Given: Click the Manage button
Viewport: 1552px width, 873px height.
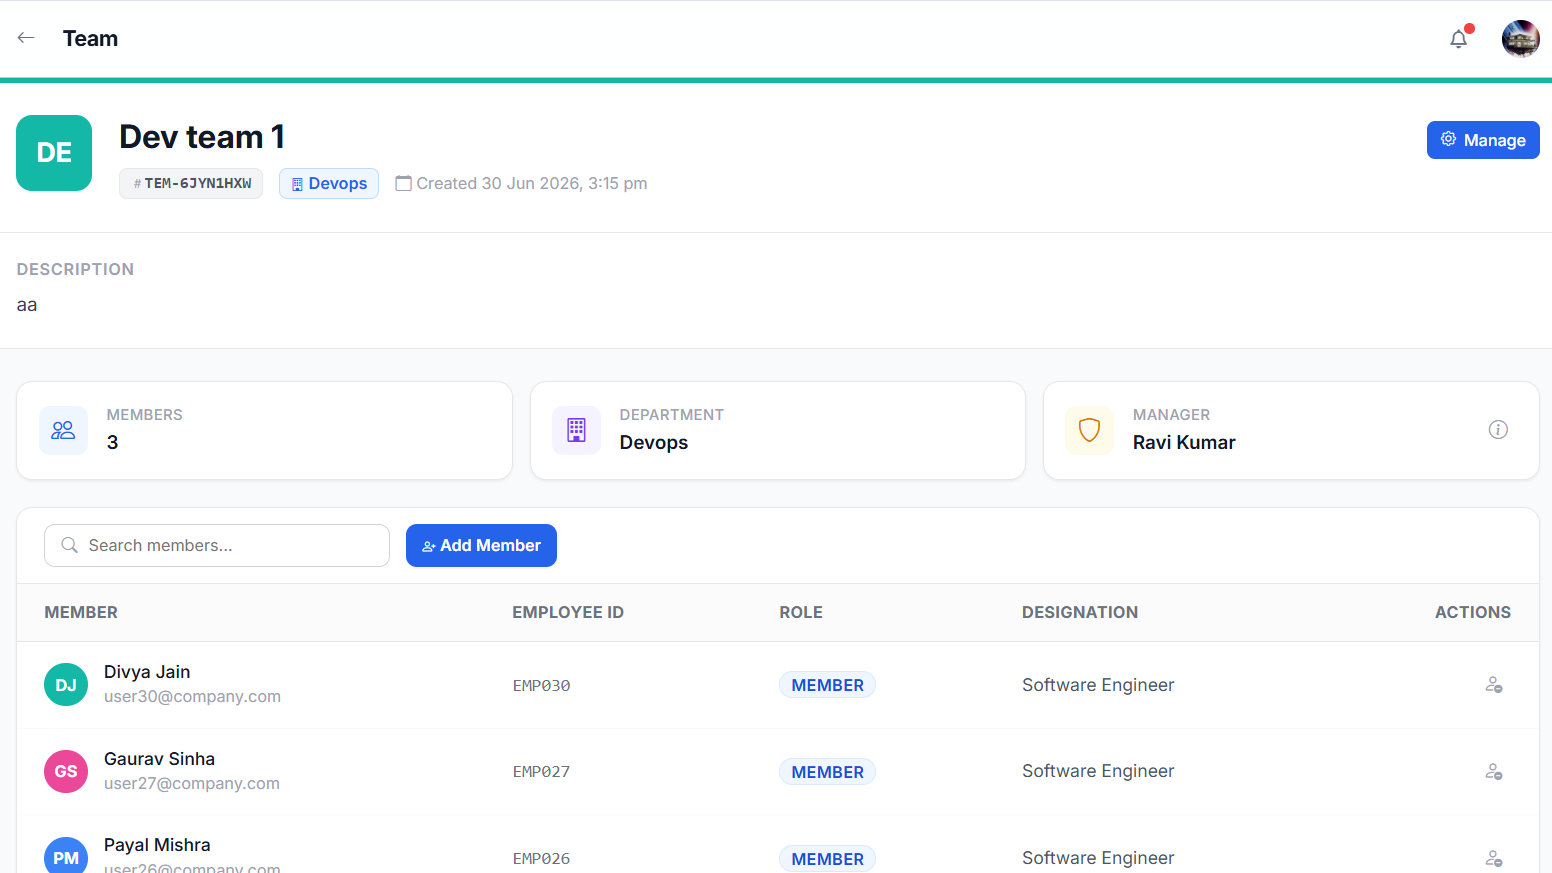Looking at the screenshot, I should coord(1483,140).
